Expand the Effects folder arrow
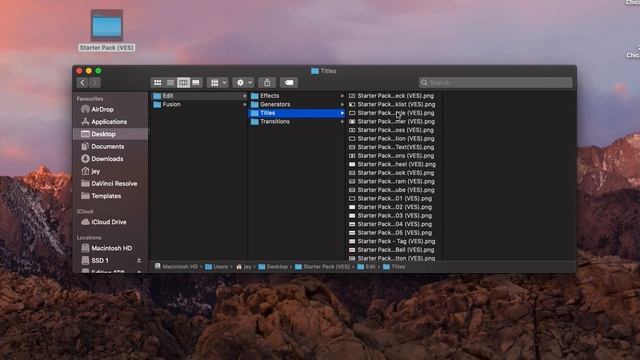The height and width of the screenshot is (360, 640). pos(342,96)
